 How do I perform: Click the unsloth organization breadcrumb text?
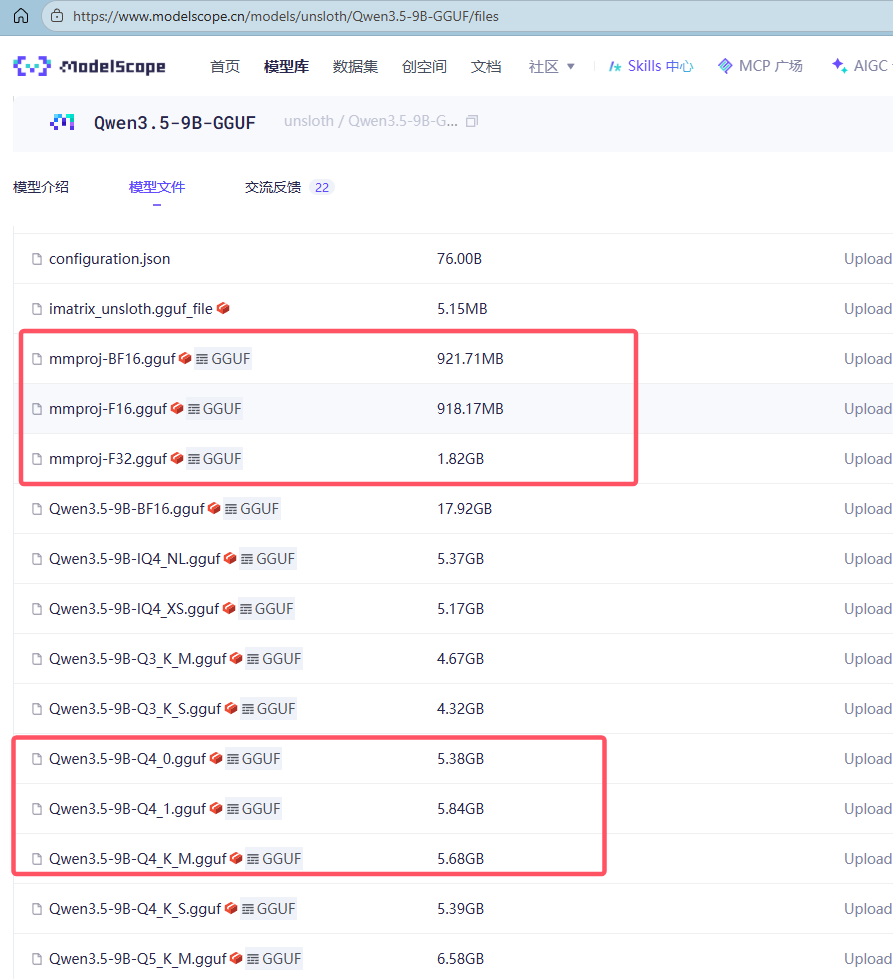[x=308, y=121]
